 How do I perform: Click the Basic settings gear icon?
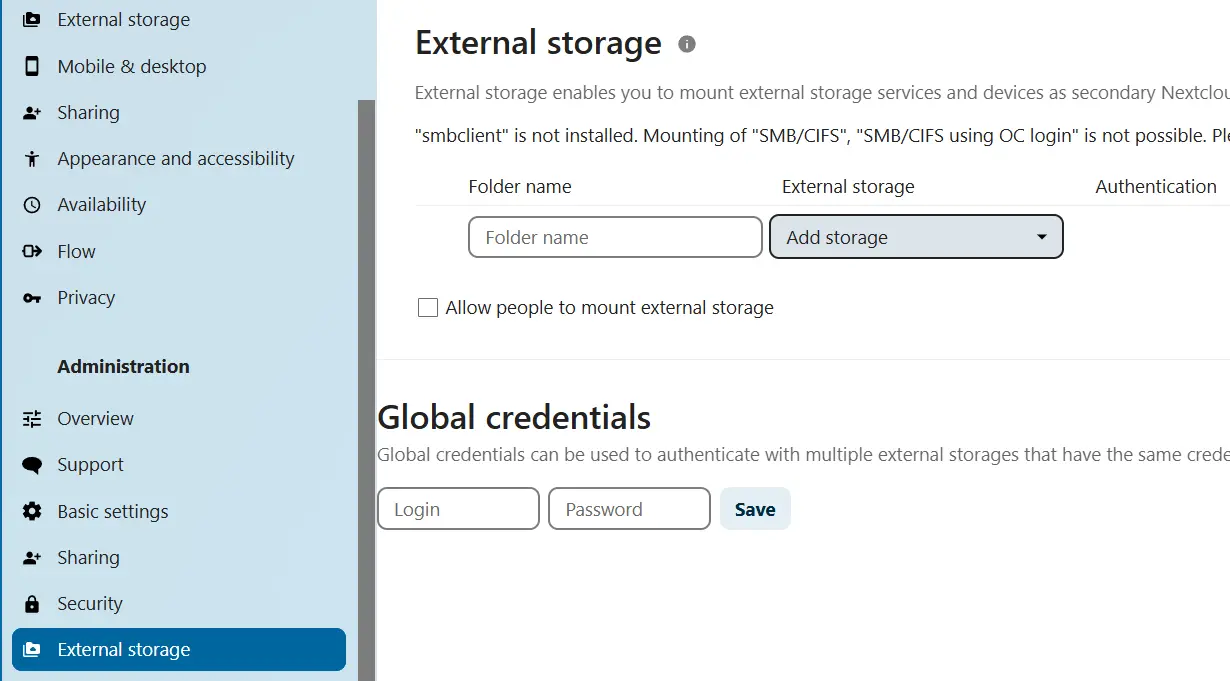(x=32, y=511)
